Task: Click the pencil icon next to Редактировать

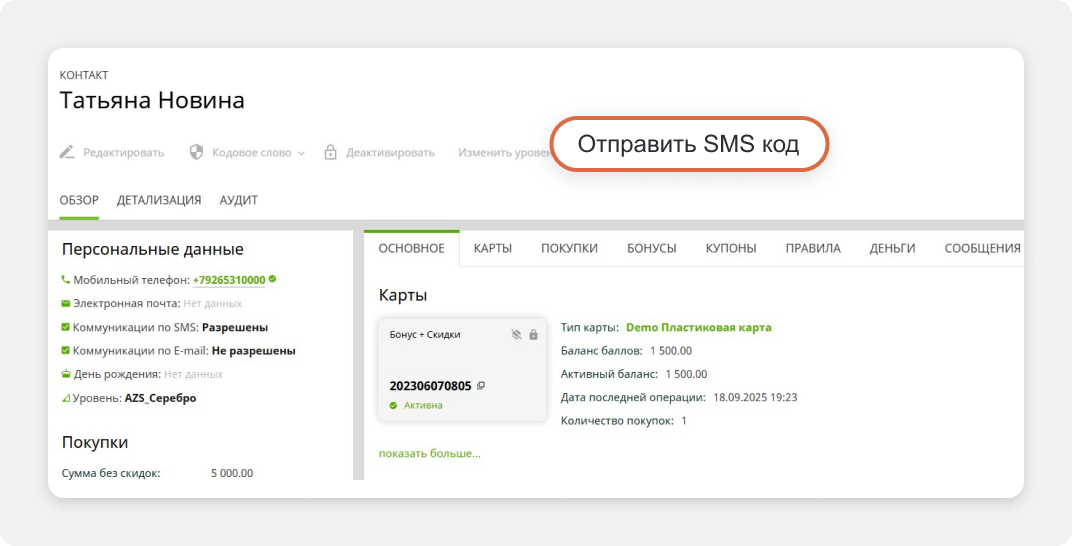Action: (x=67, y=153)
